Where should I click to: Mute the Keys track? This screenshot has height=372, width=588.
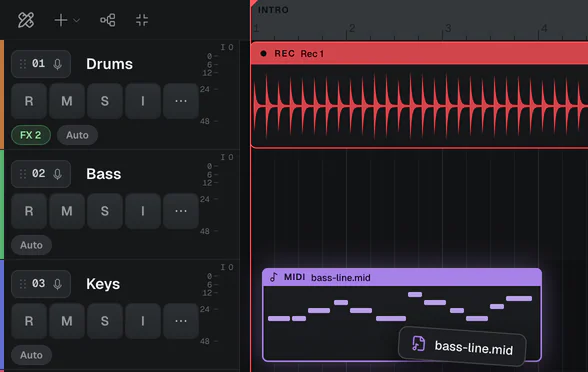tap(67, 321)
